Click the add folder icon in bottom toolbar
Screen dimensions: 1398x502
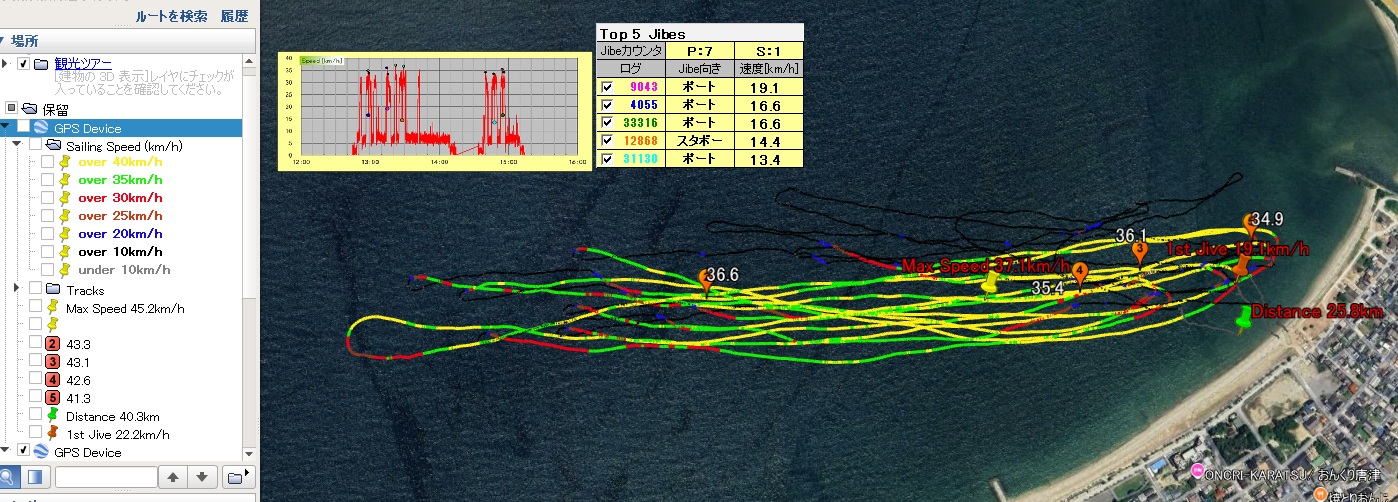236,477
